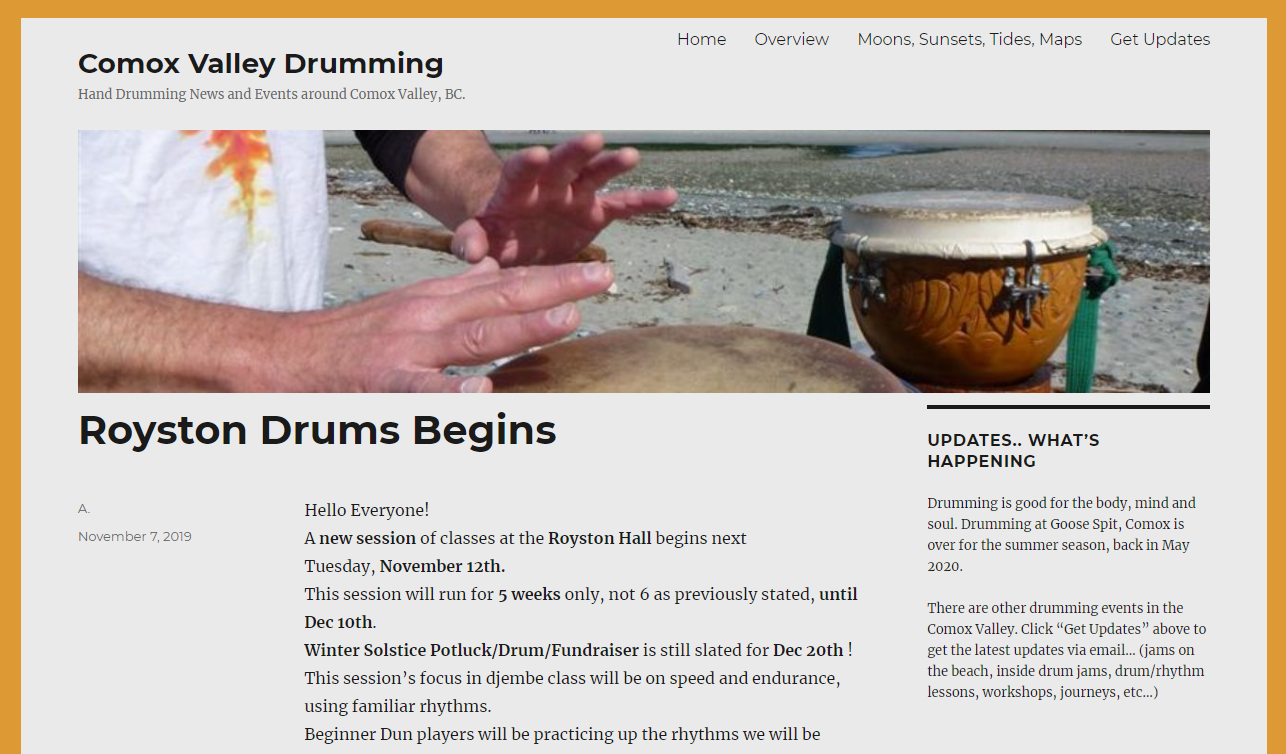The image size is (1286, 754).
Task: Click the bold 5 weeks text
Action: point(529,594)
